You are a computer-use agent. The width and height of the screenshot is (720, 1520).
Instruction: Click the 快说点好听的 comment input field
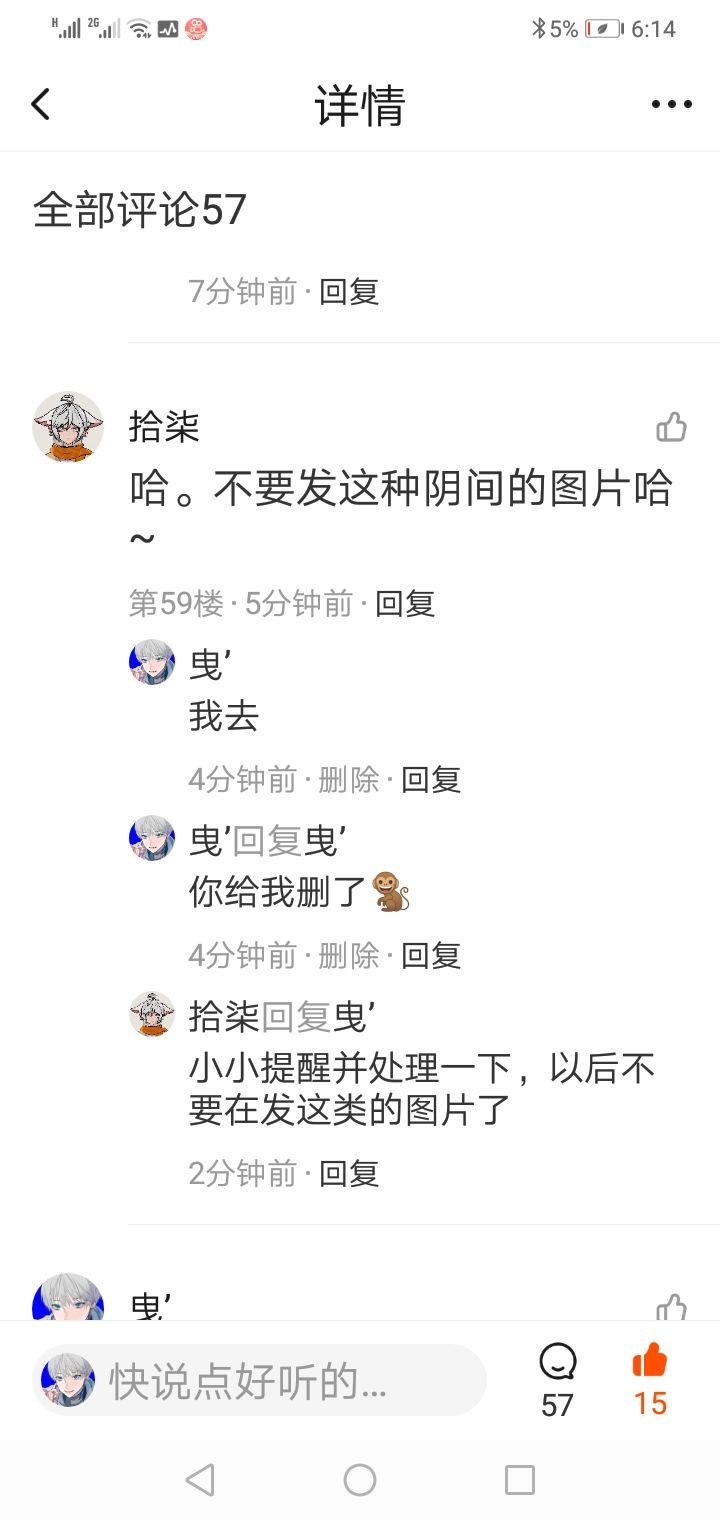(x=260, y=1381)
